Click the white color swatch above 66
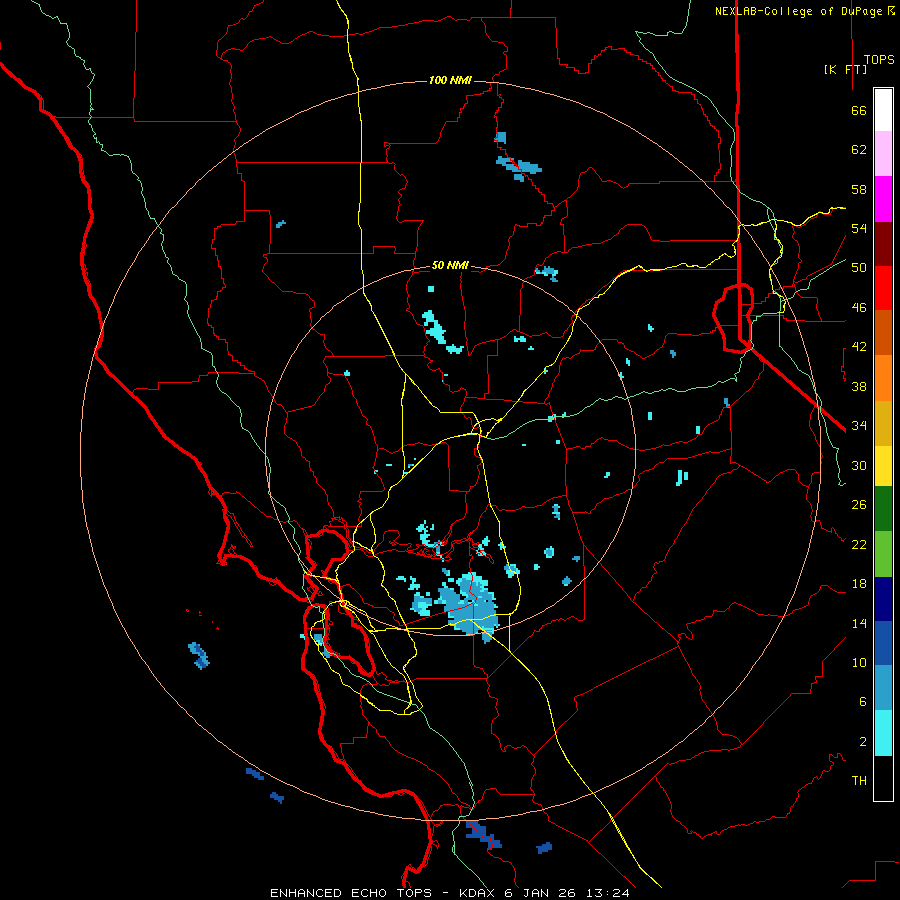900x900 pixels. pos(883,110)
